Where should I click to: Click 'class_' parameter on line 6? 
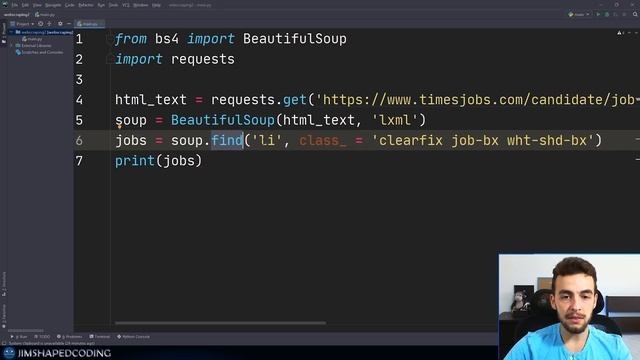(x=322, y=140)
